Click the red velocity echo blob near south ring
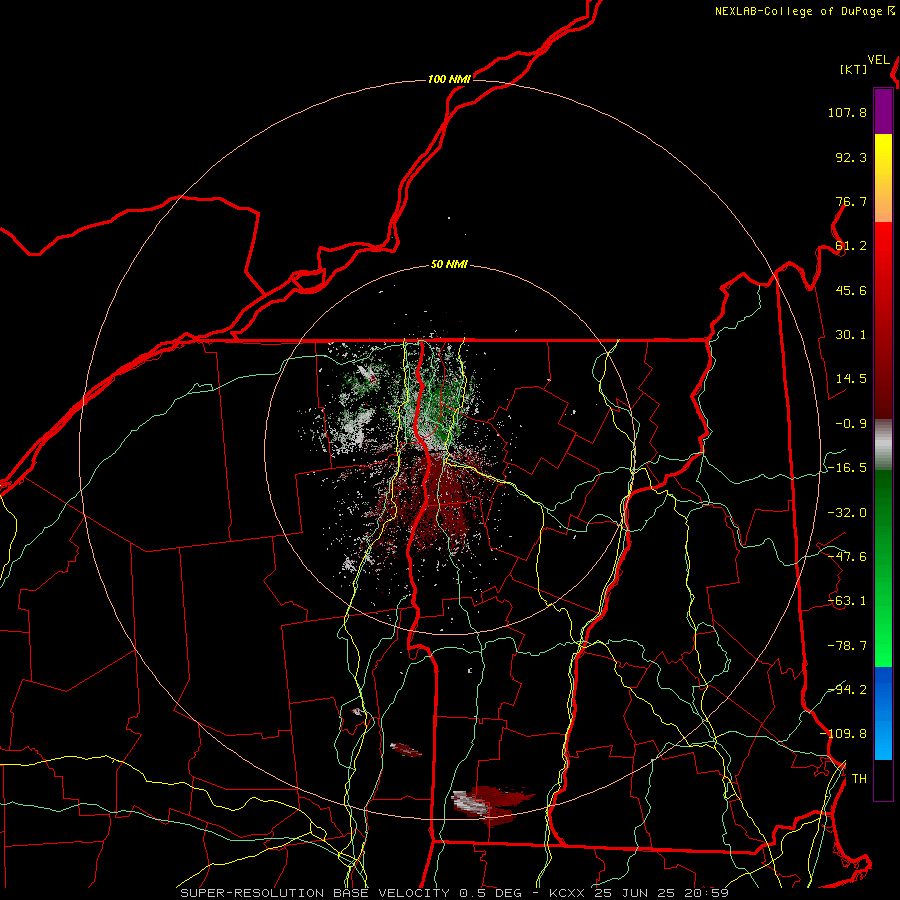The width and height of the screenshot is (900, 900). click(x=492, y=804)
